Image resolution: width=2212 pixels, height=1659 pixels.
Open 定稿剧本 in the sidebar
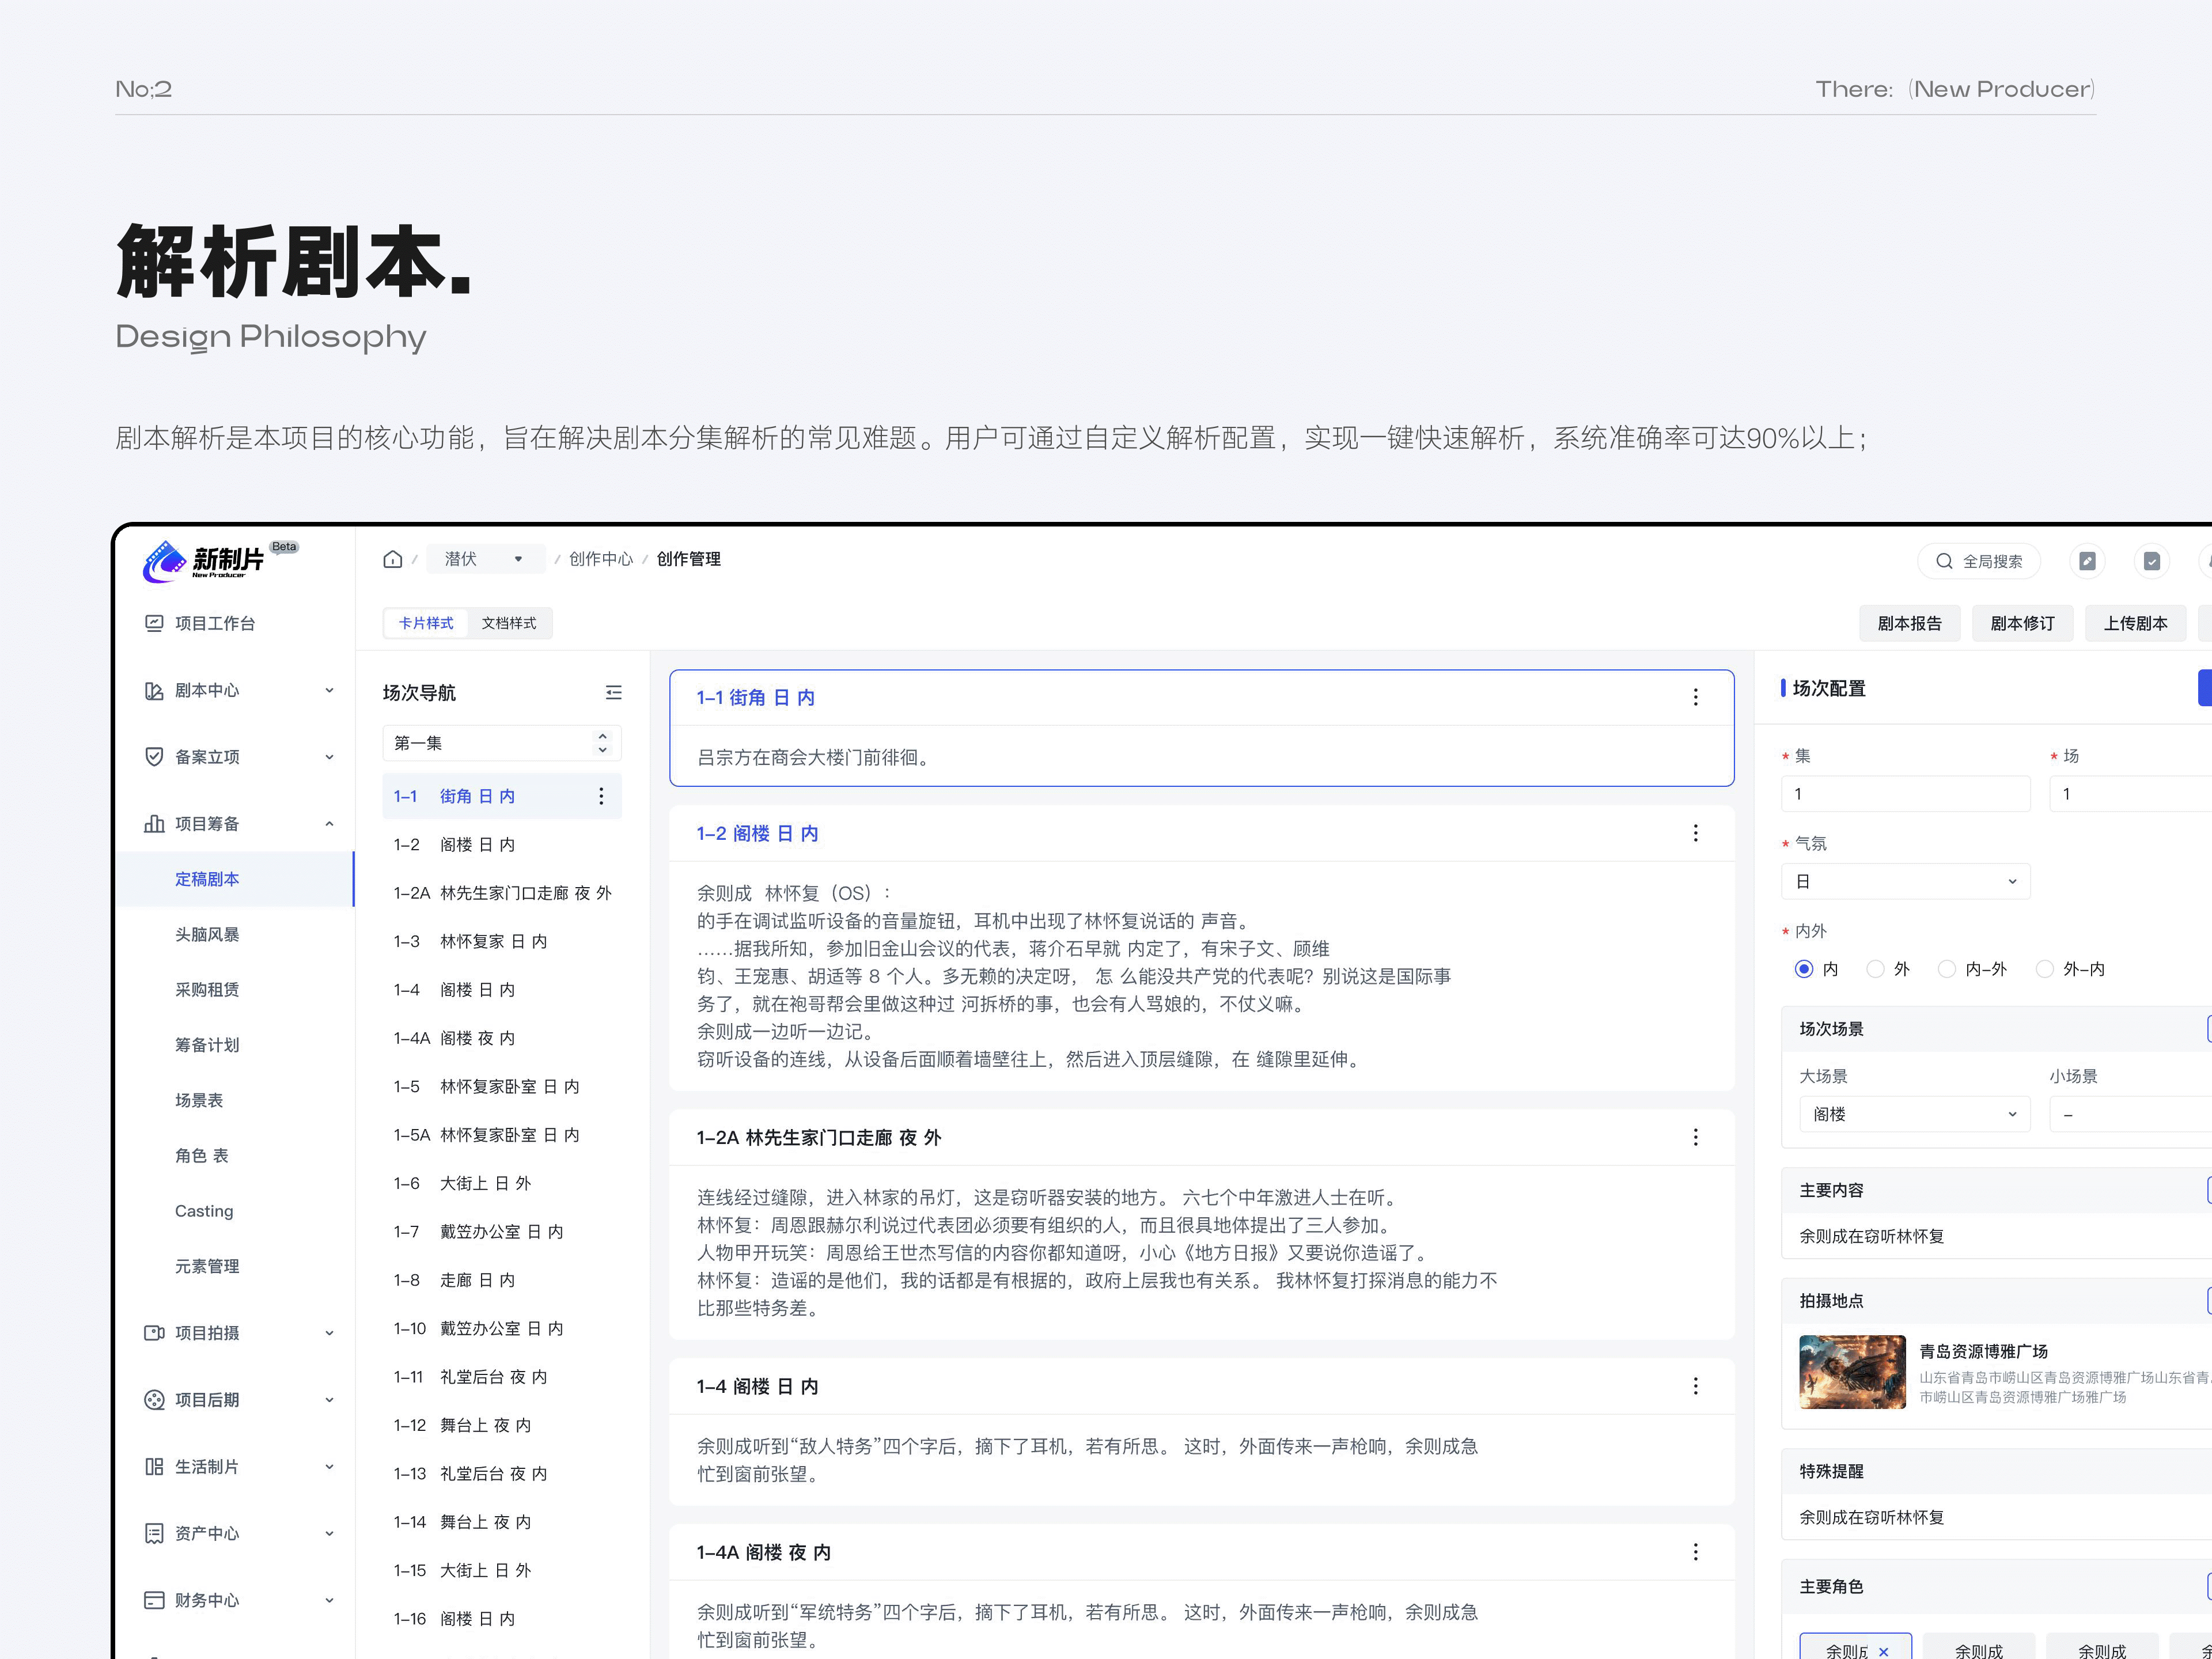[x=235, y=879]
